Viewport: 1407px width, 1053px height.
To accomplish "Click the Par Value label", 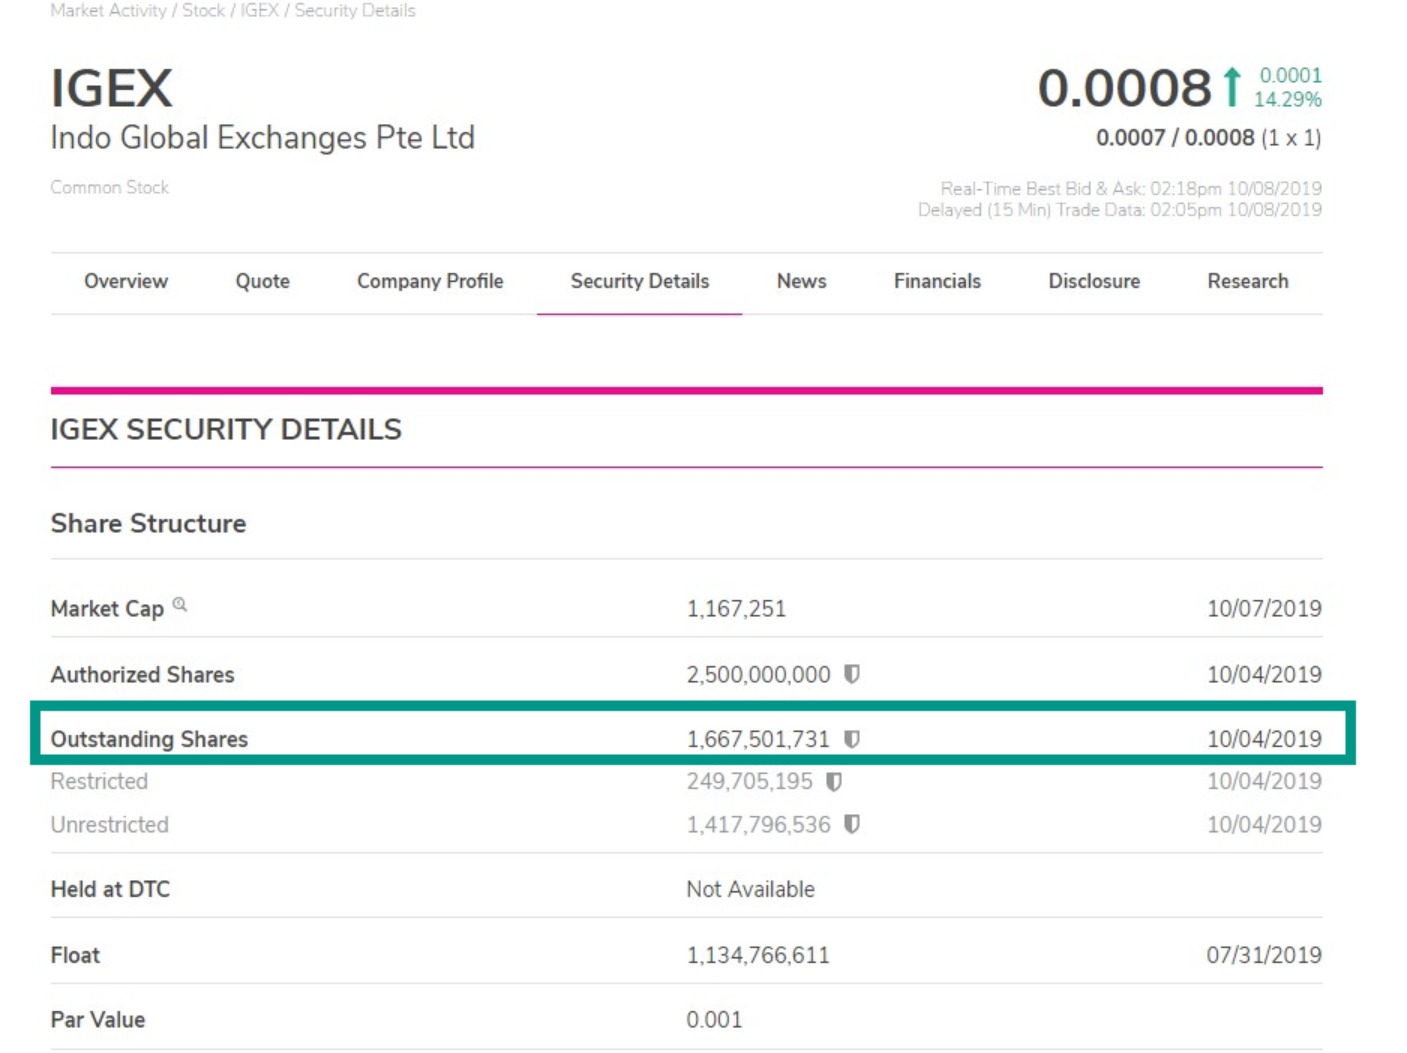I will pos(98,1020).
